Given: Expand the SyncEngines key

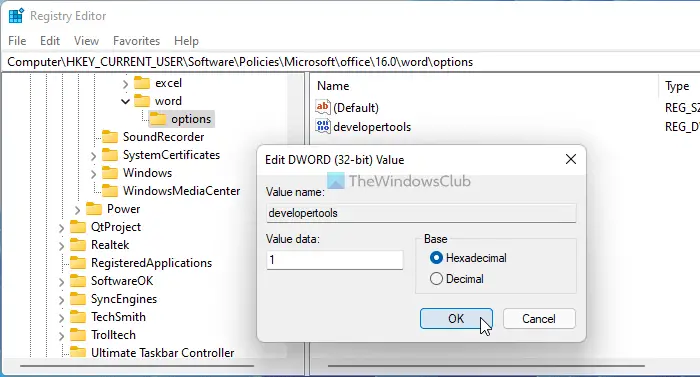Looking at the screenshot, I should [x=61, y=300].
